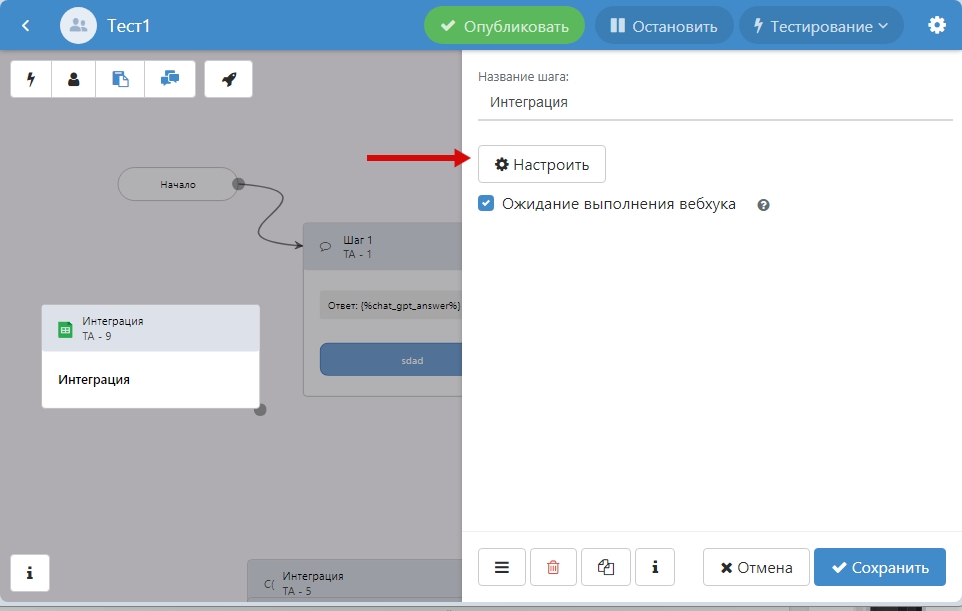Click the rocket launch icon

[x=228, y=80]
